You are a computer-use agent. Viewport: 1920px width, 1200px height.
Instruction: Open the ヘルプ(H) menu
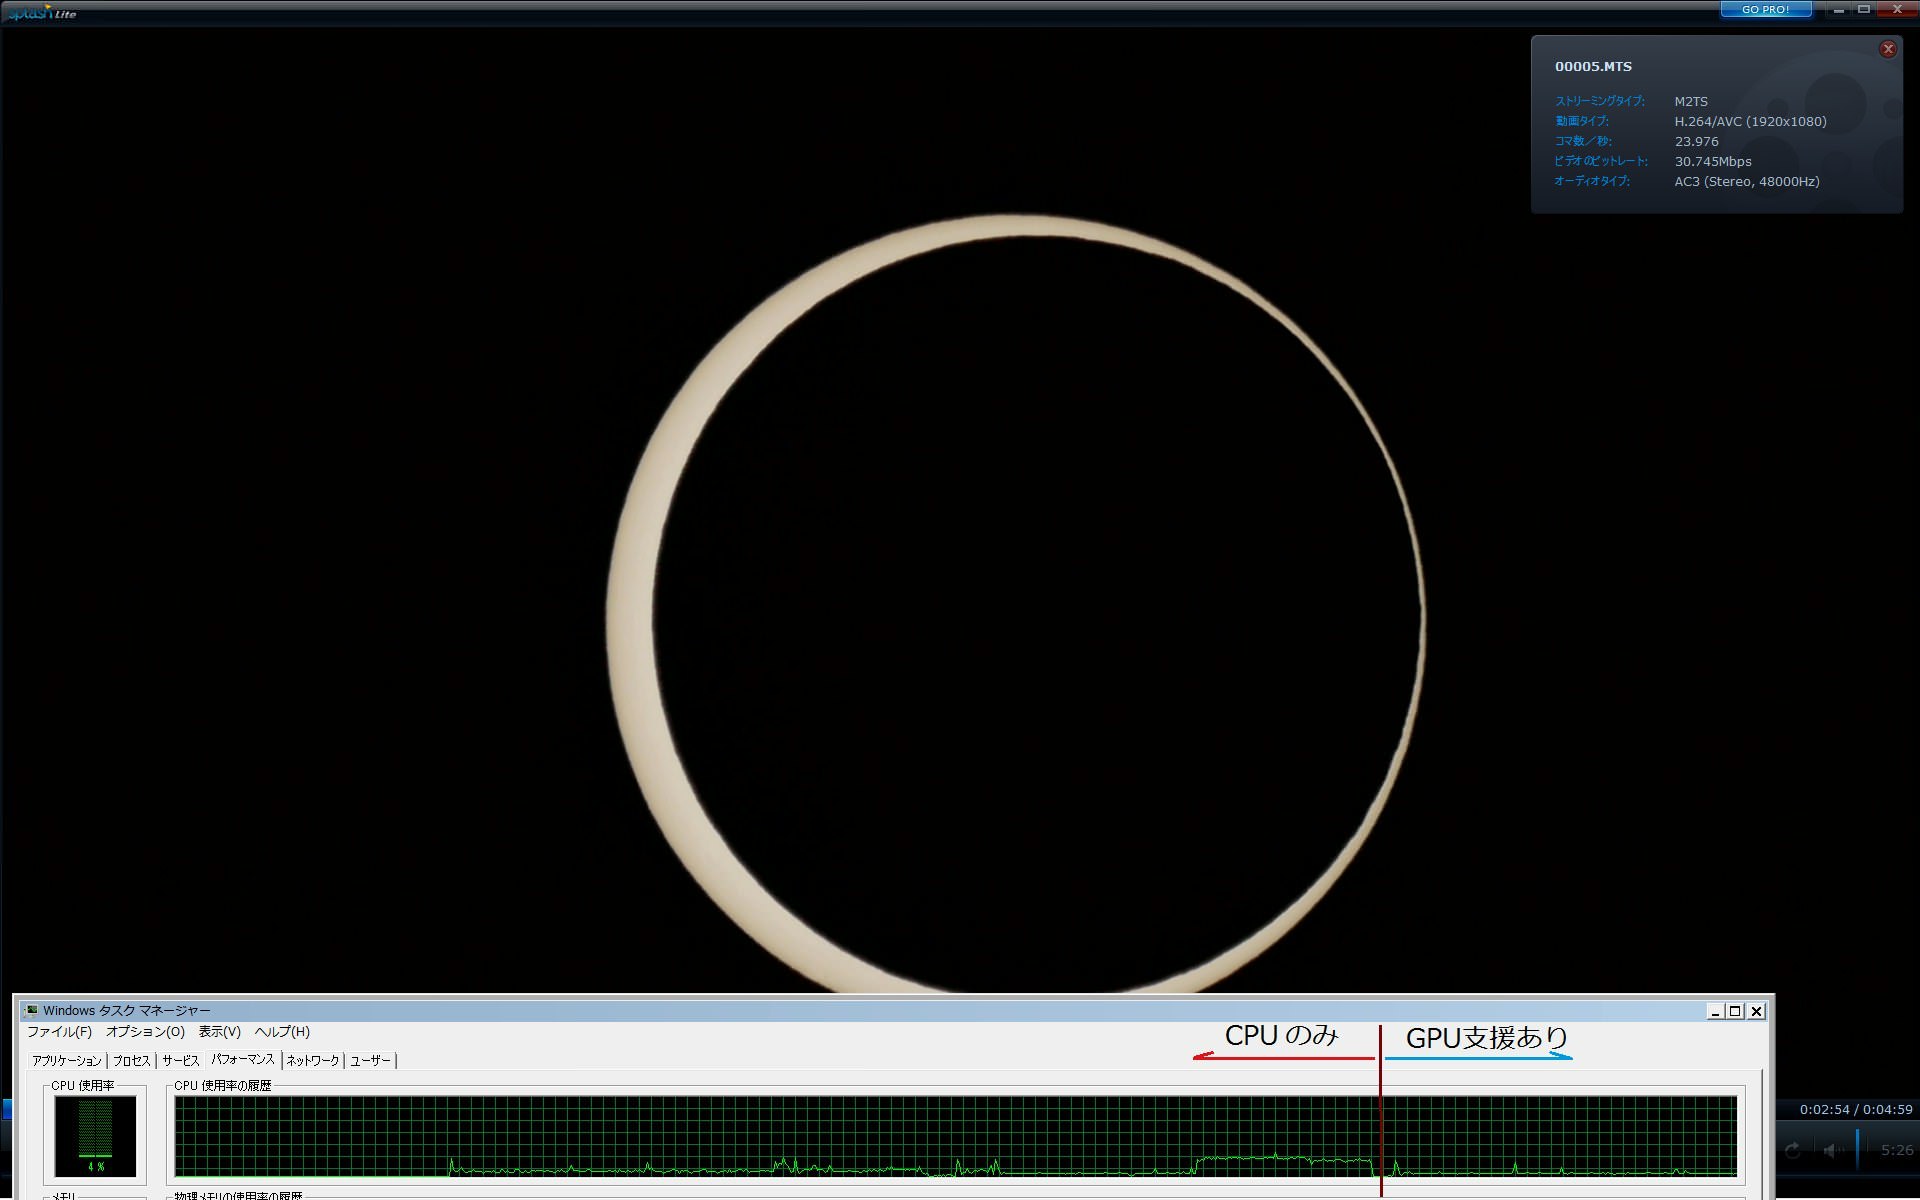282,1032
